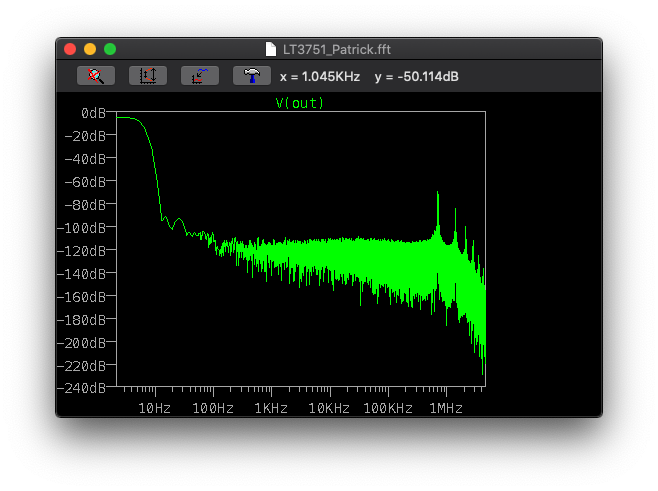
Task: Click the 10Hz horizontal axis label
Action: [x=154, y=408]
